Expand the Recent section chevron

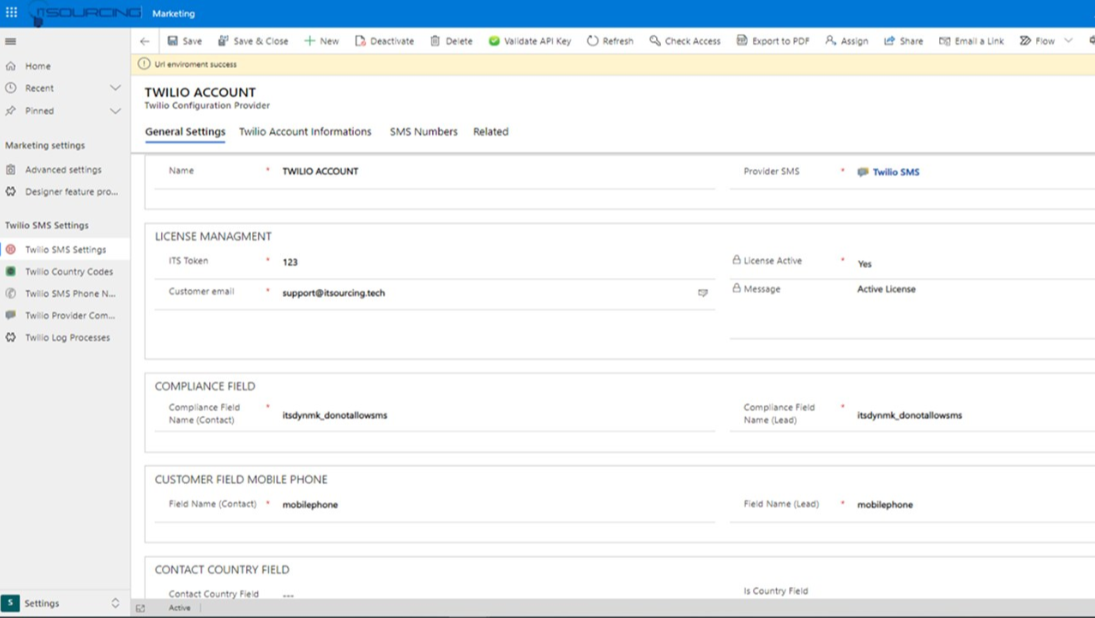tap(115, 88)
